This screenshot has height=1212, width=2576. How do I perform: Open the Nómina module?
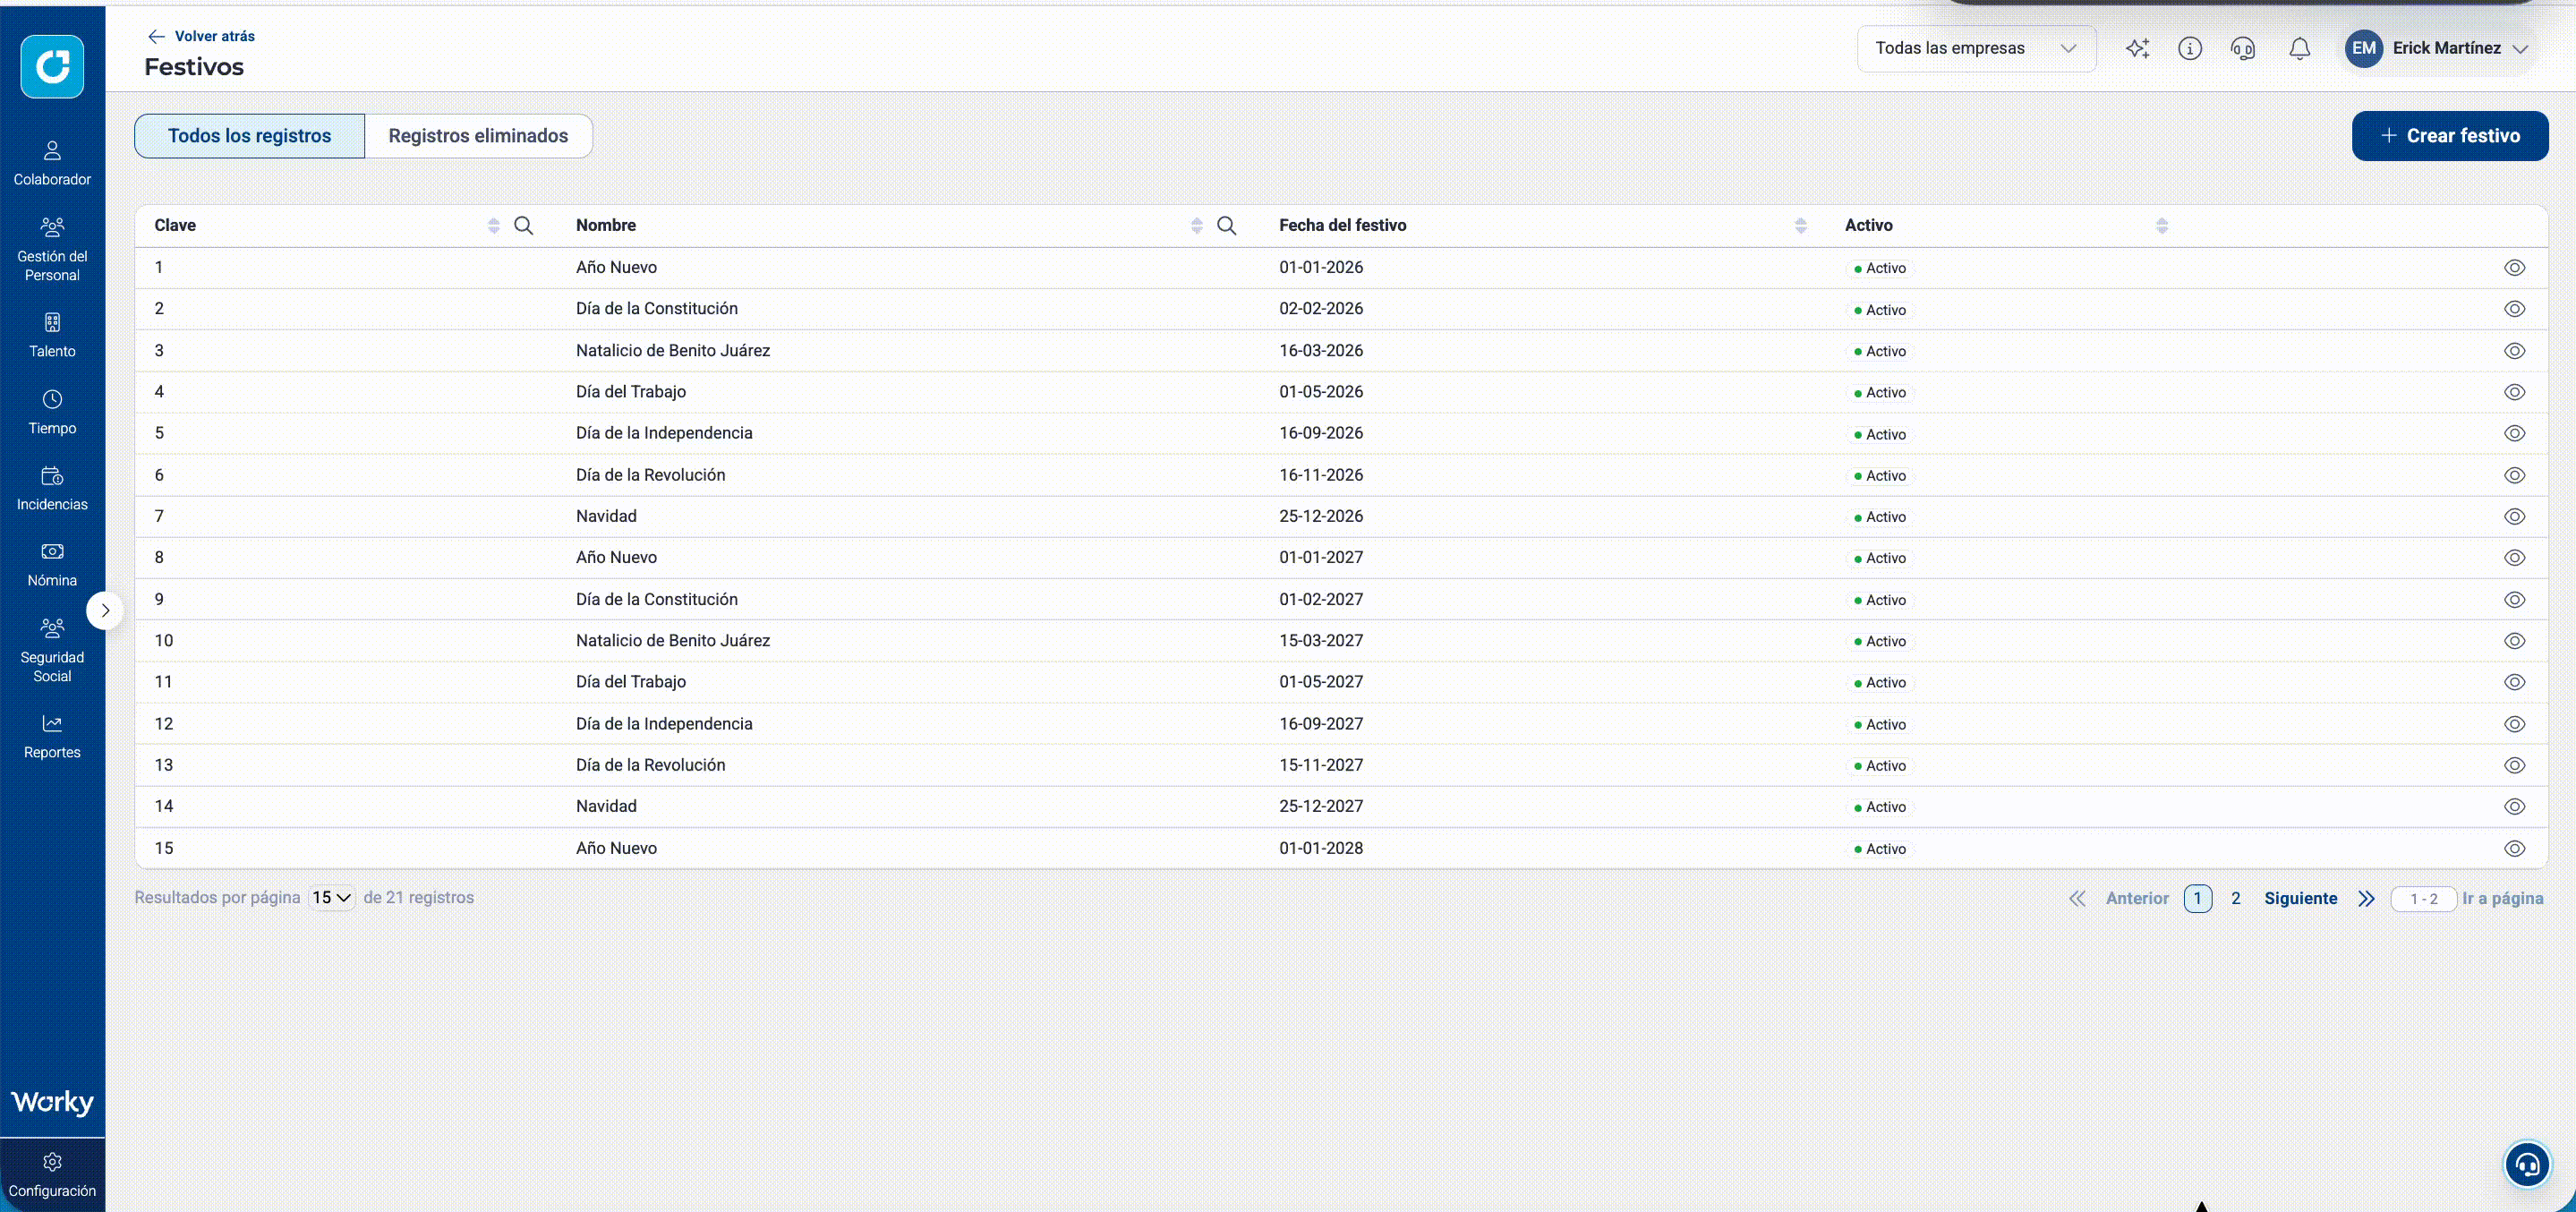click(52, 565)
